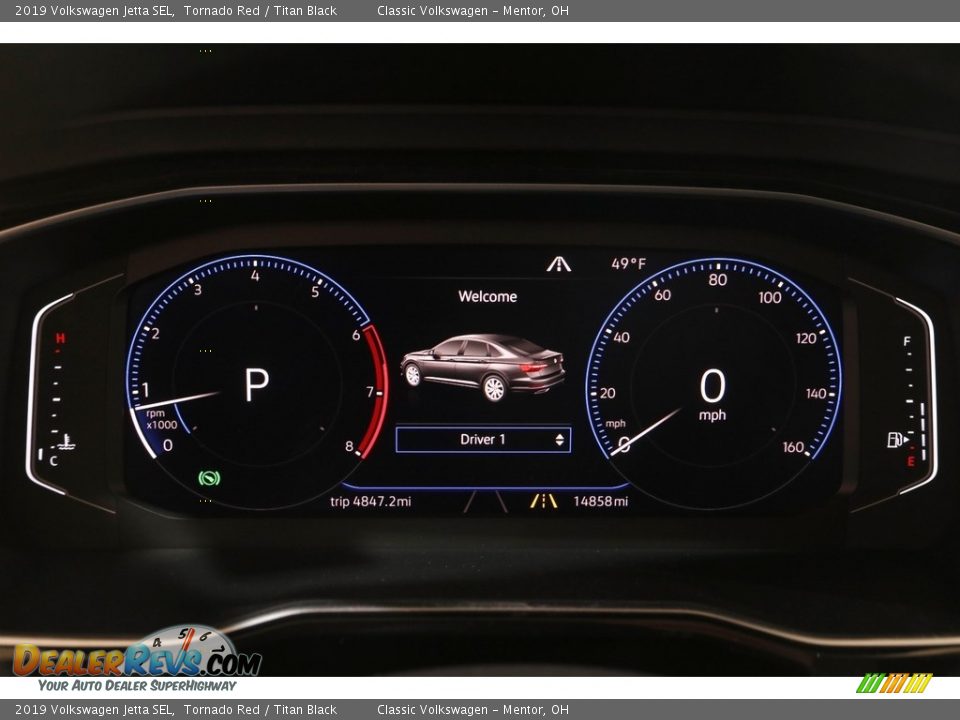Click the 49°F outside temperature display

629,264
